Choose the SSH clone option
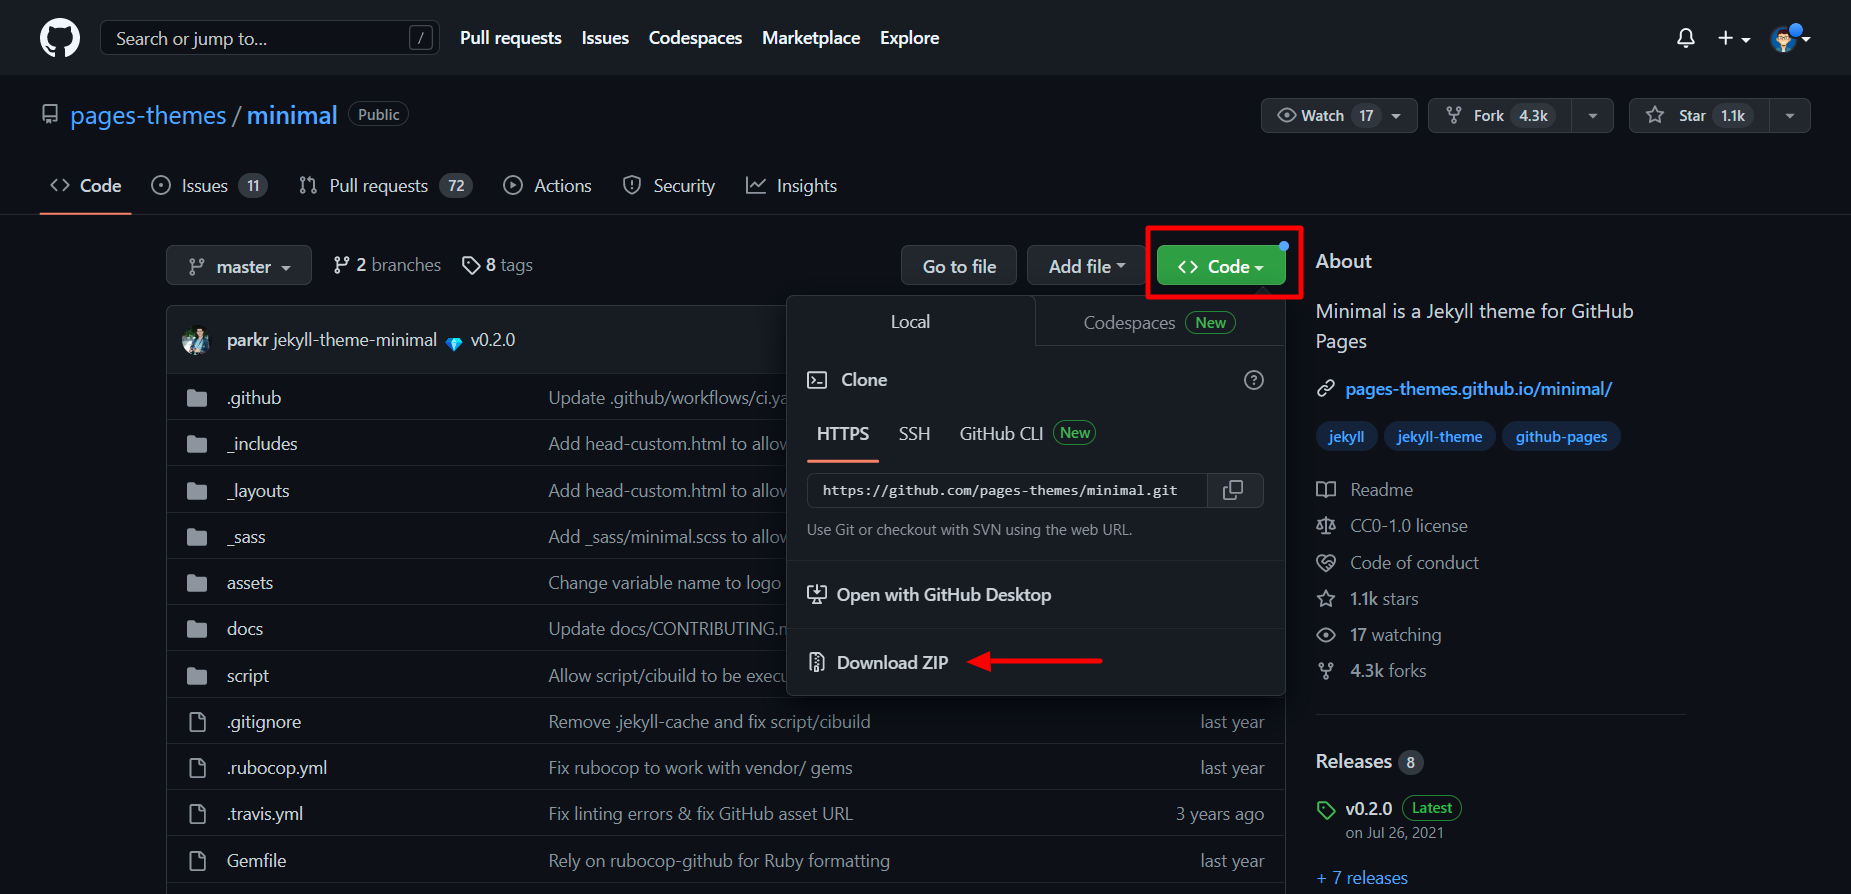Image resolution: width=1851 pixels, height=894 pixels. point(914,434)
